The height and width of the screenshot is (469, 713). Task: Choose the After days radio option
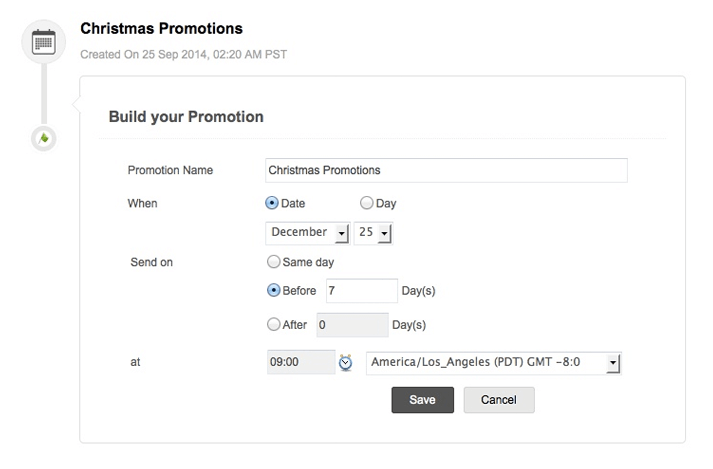(273, 324)
